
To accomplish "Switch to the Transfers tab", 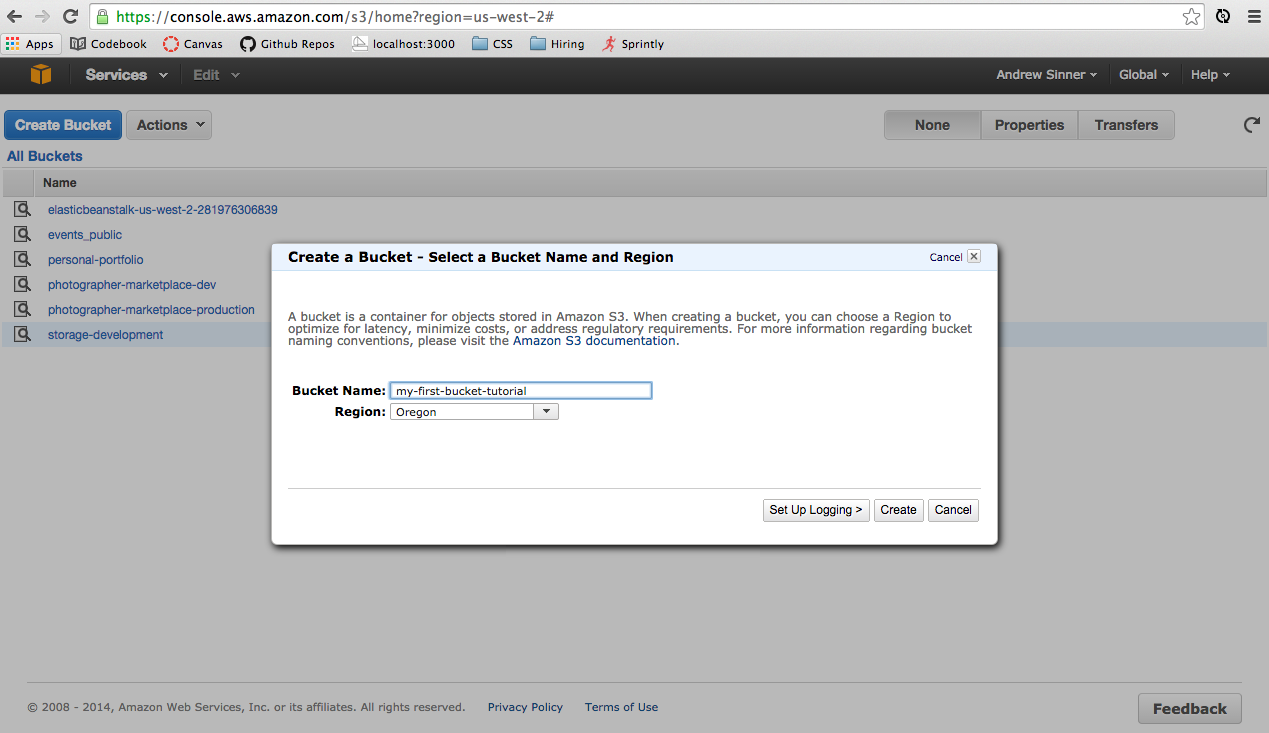I will point(1126,125).
